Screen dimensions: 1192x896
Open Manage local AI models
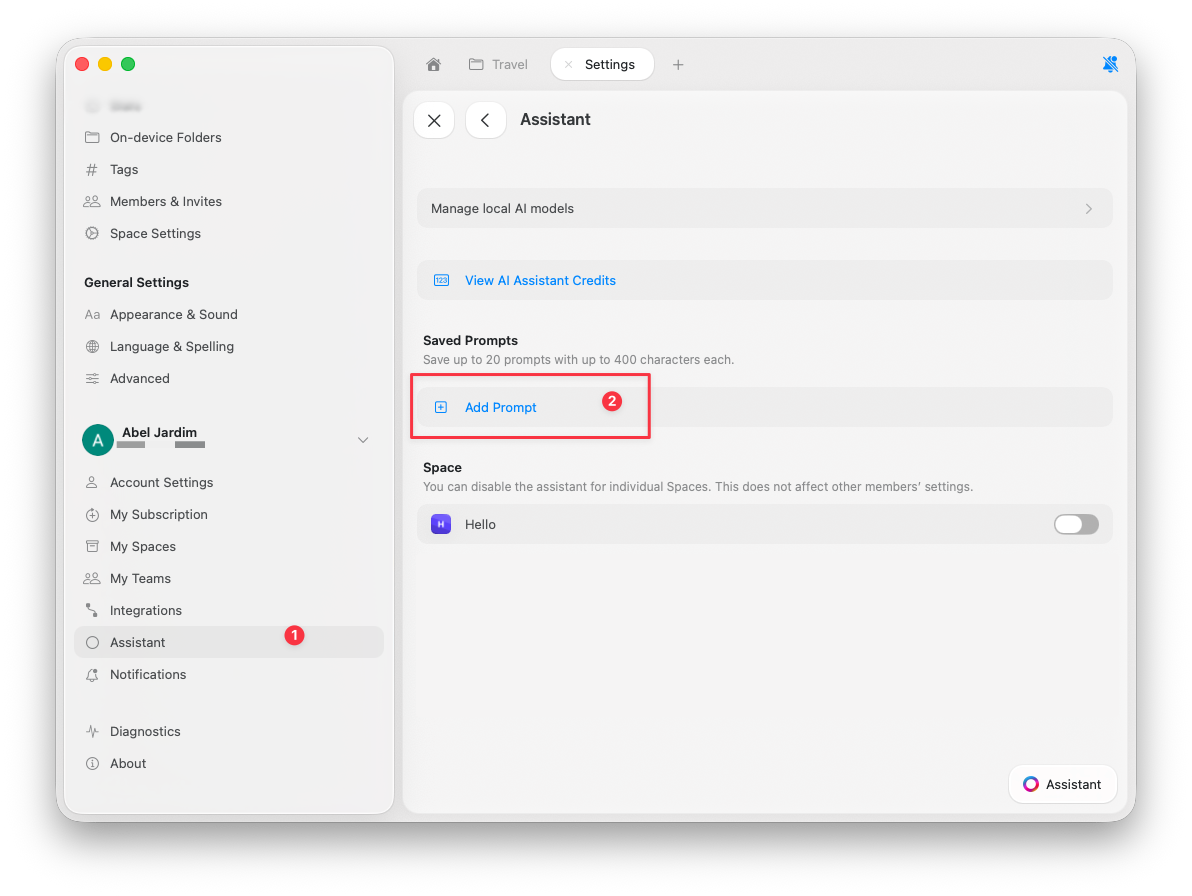pos(764,208)
